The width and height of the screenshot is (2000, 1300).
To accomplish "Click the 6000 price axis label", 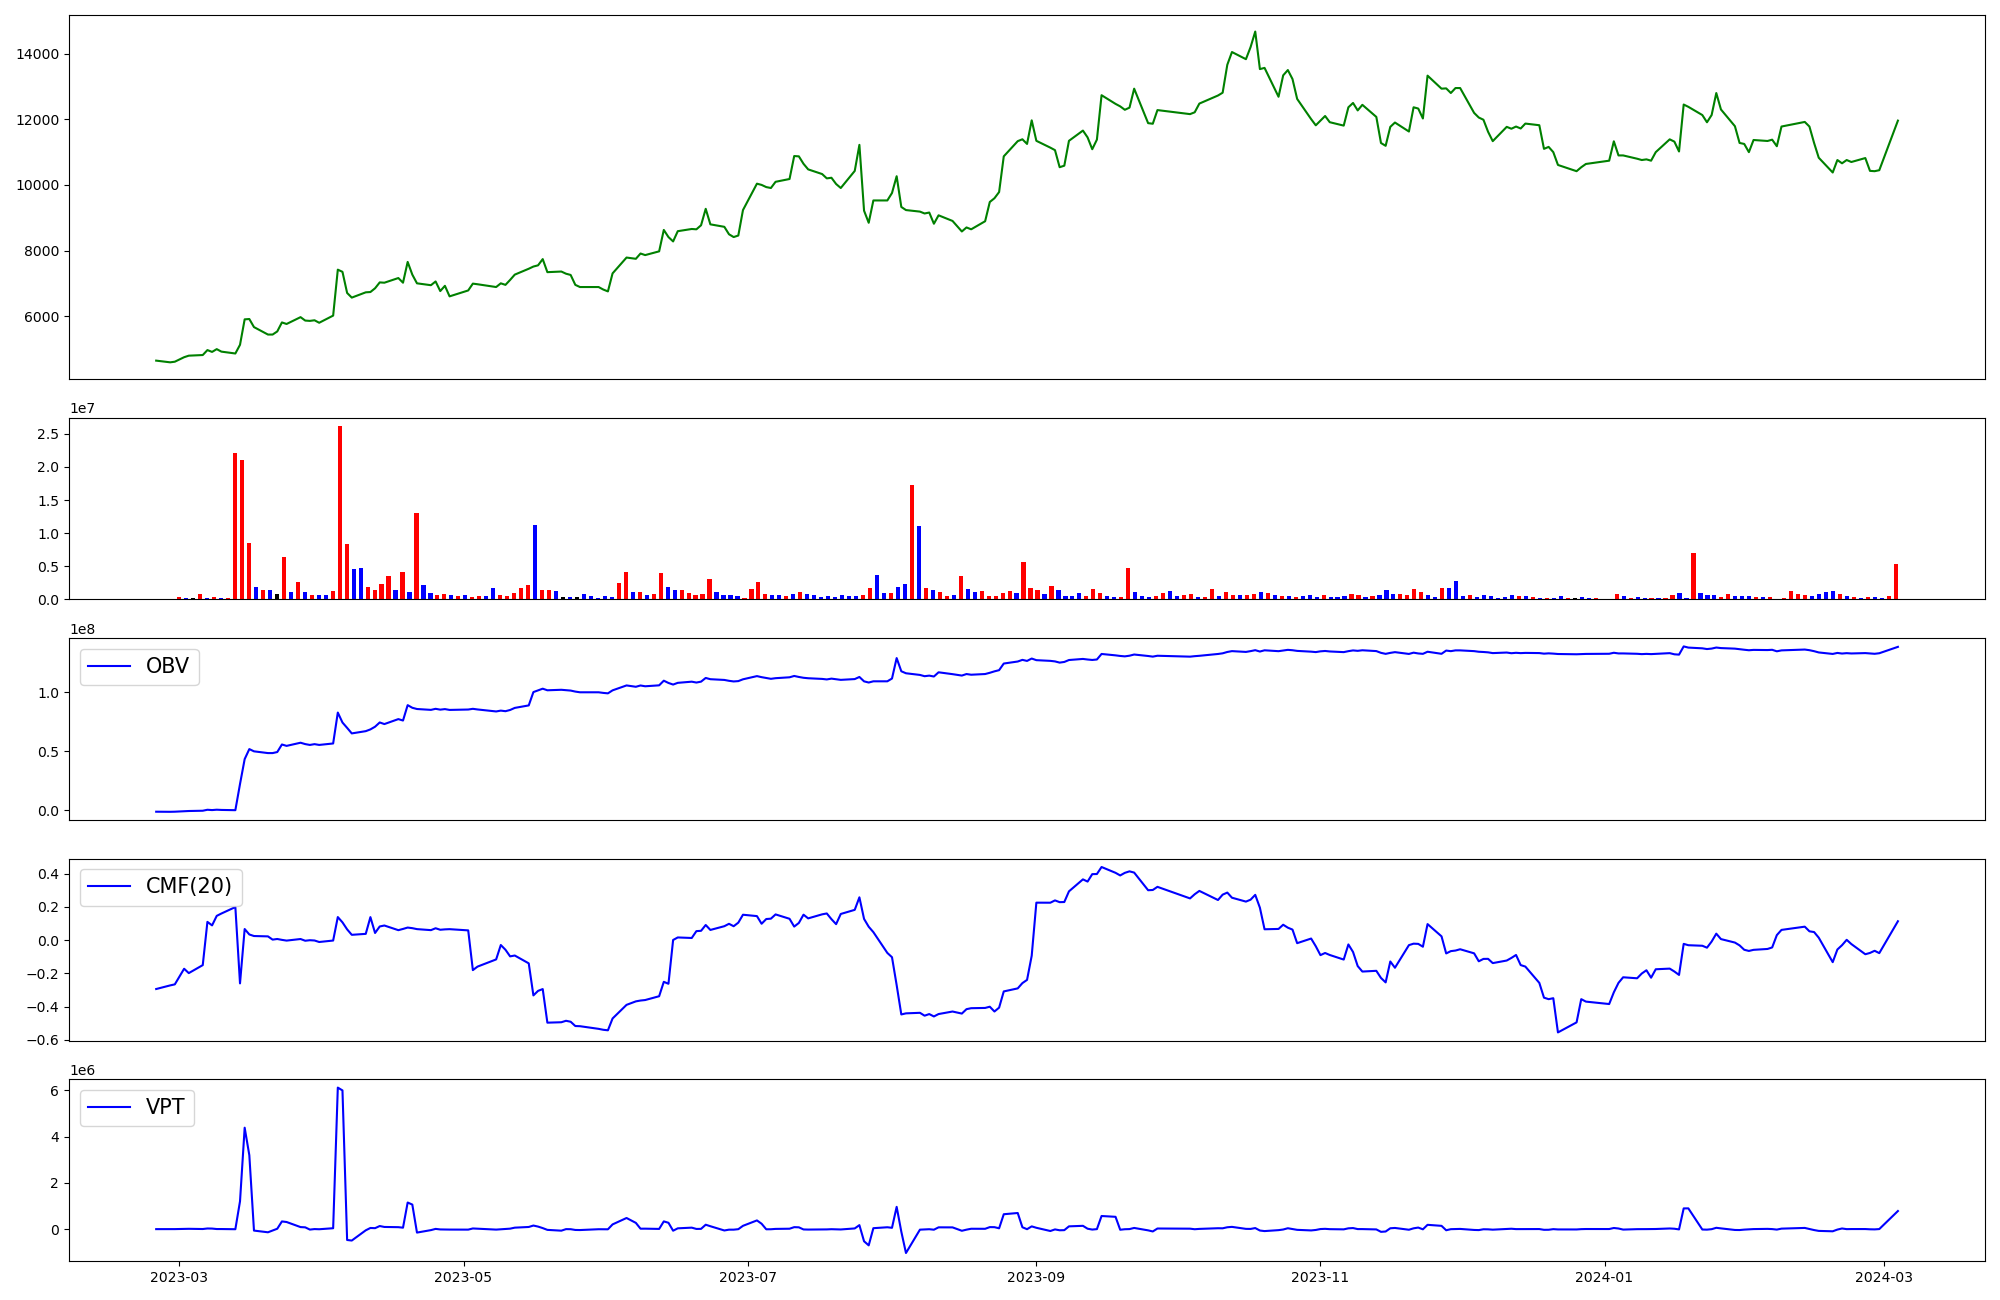I will tap(41, 317).
